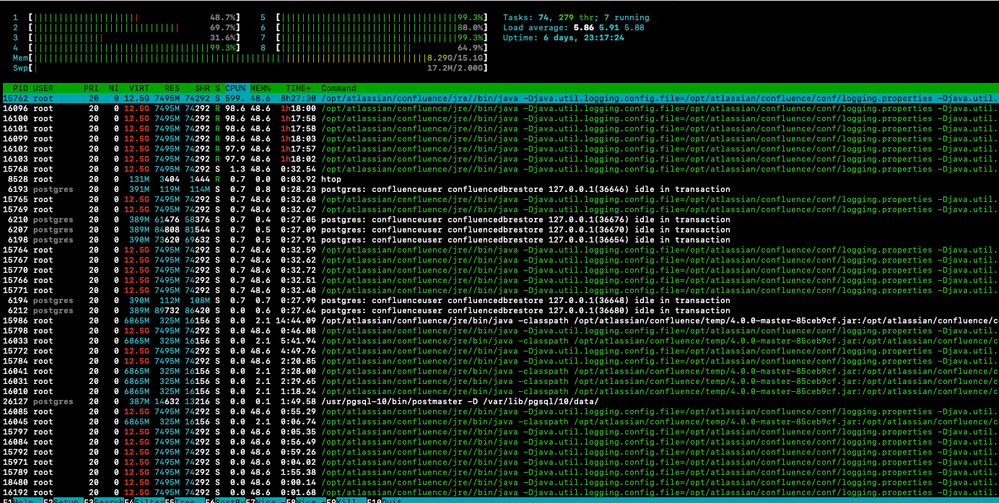
Task: Select process row with PID 15764
Action: (x=500, y=251)
